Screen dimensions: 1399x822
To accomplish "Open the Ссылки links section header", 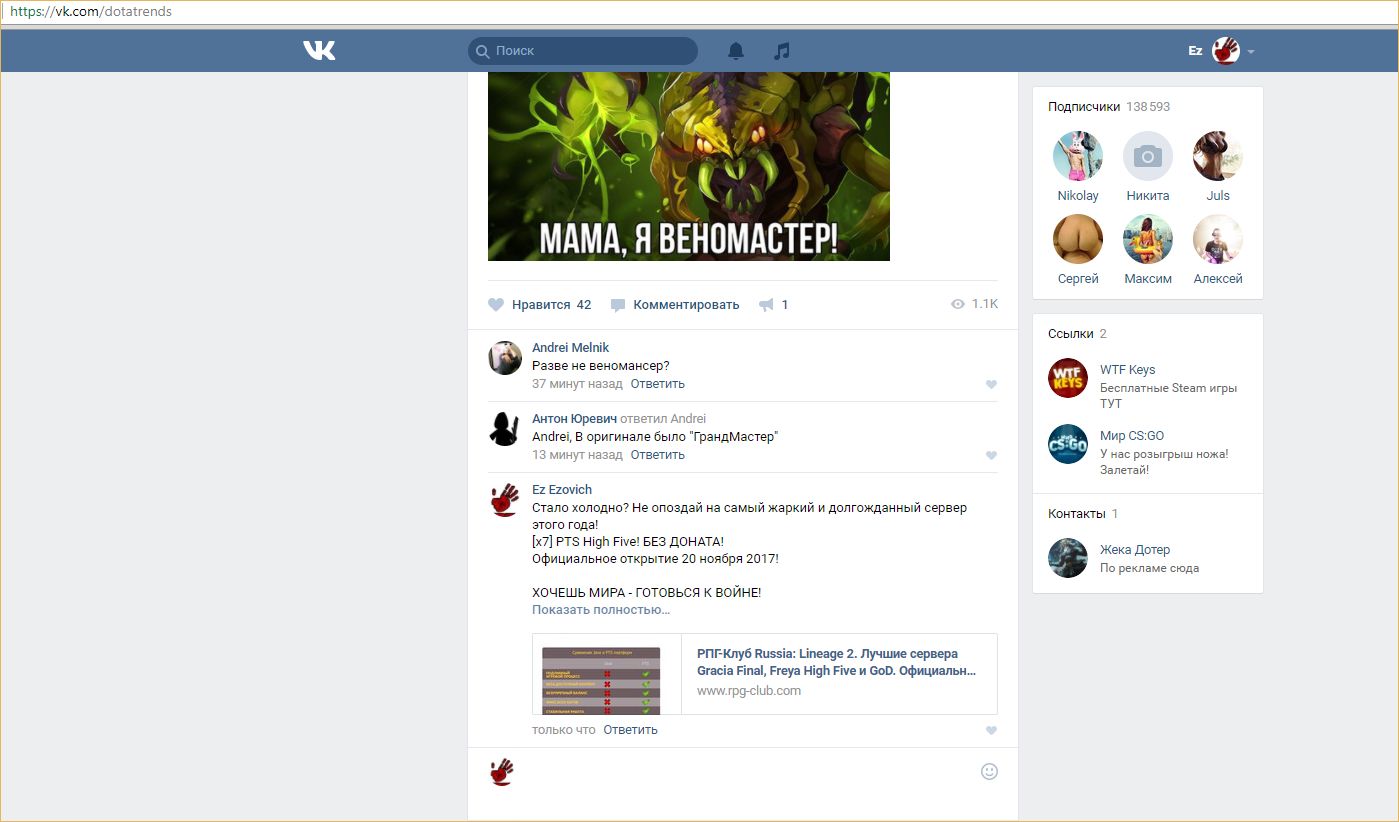I will 1069,334.
